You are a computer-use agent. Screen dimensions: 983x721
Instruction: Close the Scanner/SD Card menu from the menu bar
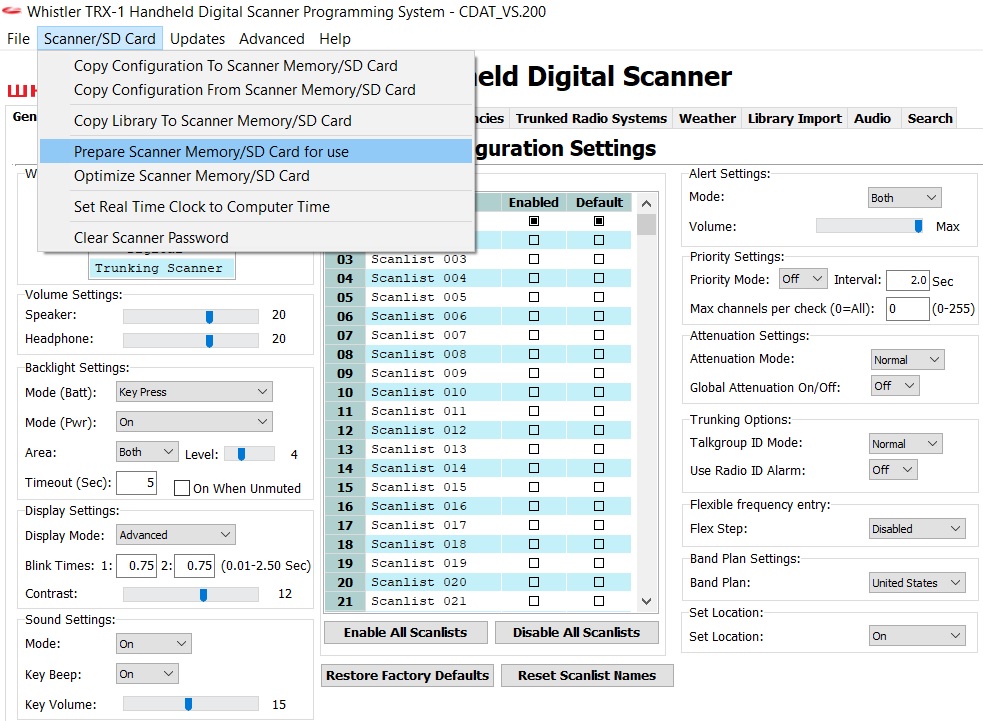click(100, 39)
